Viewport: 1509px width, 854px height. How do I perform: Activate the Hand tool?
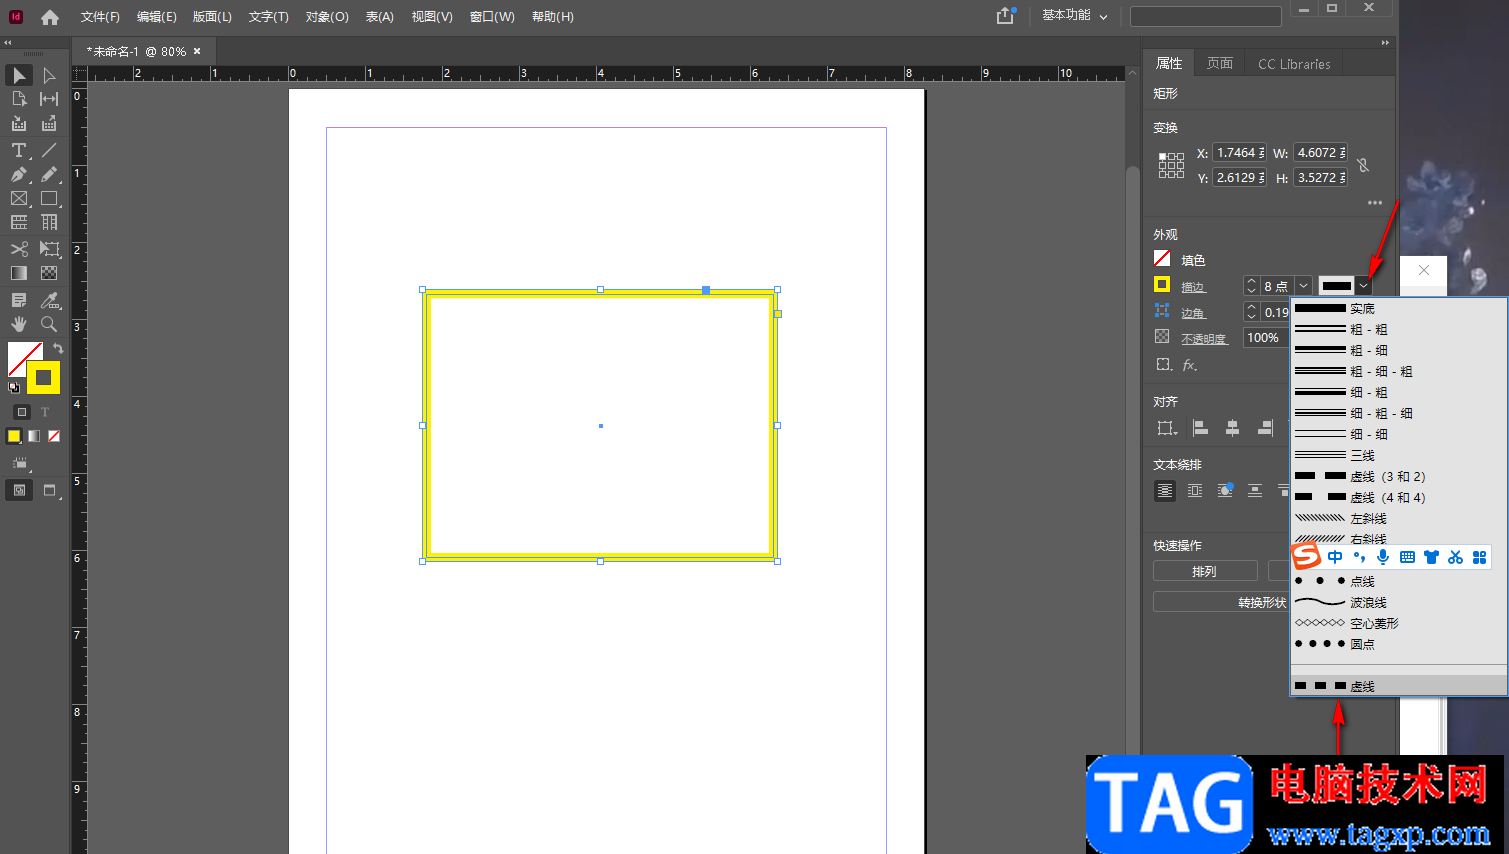click(19, 324)
